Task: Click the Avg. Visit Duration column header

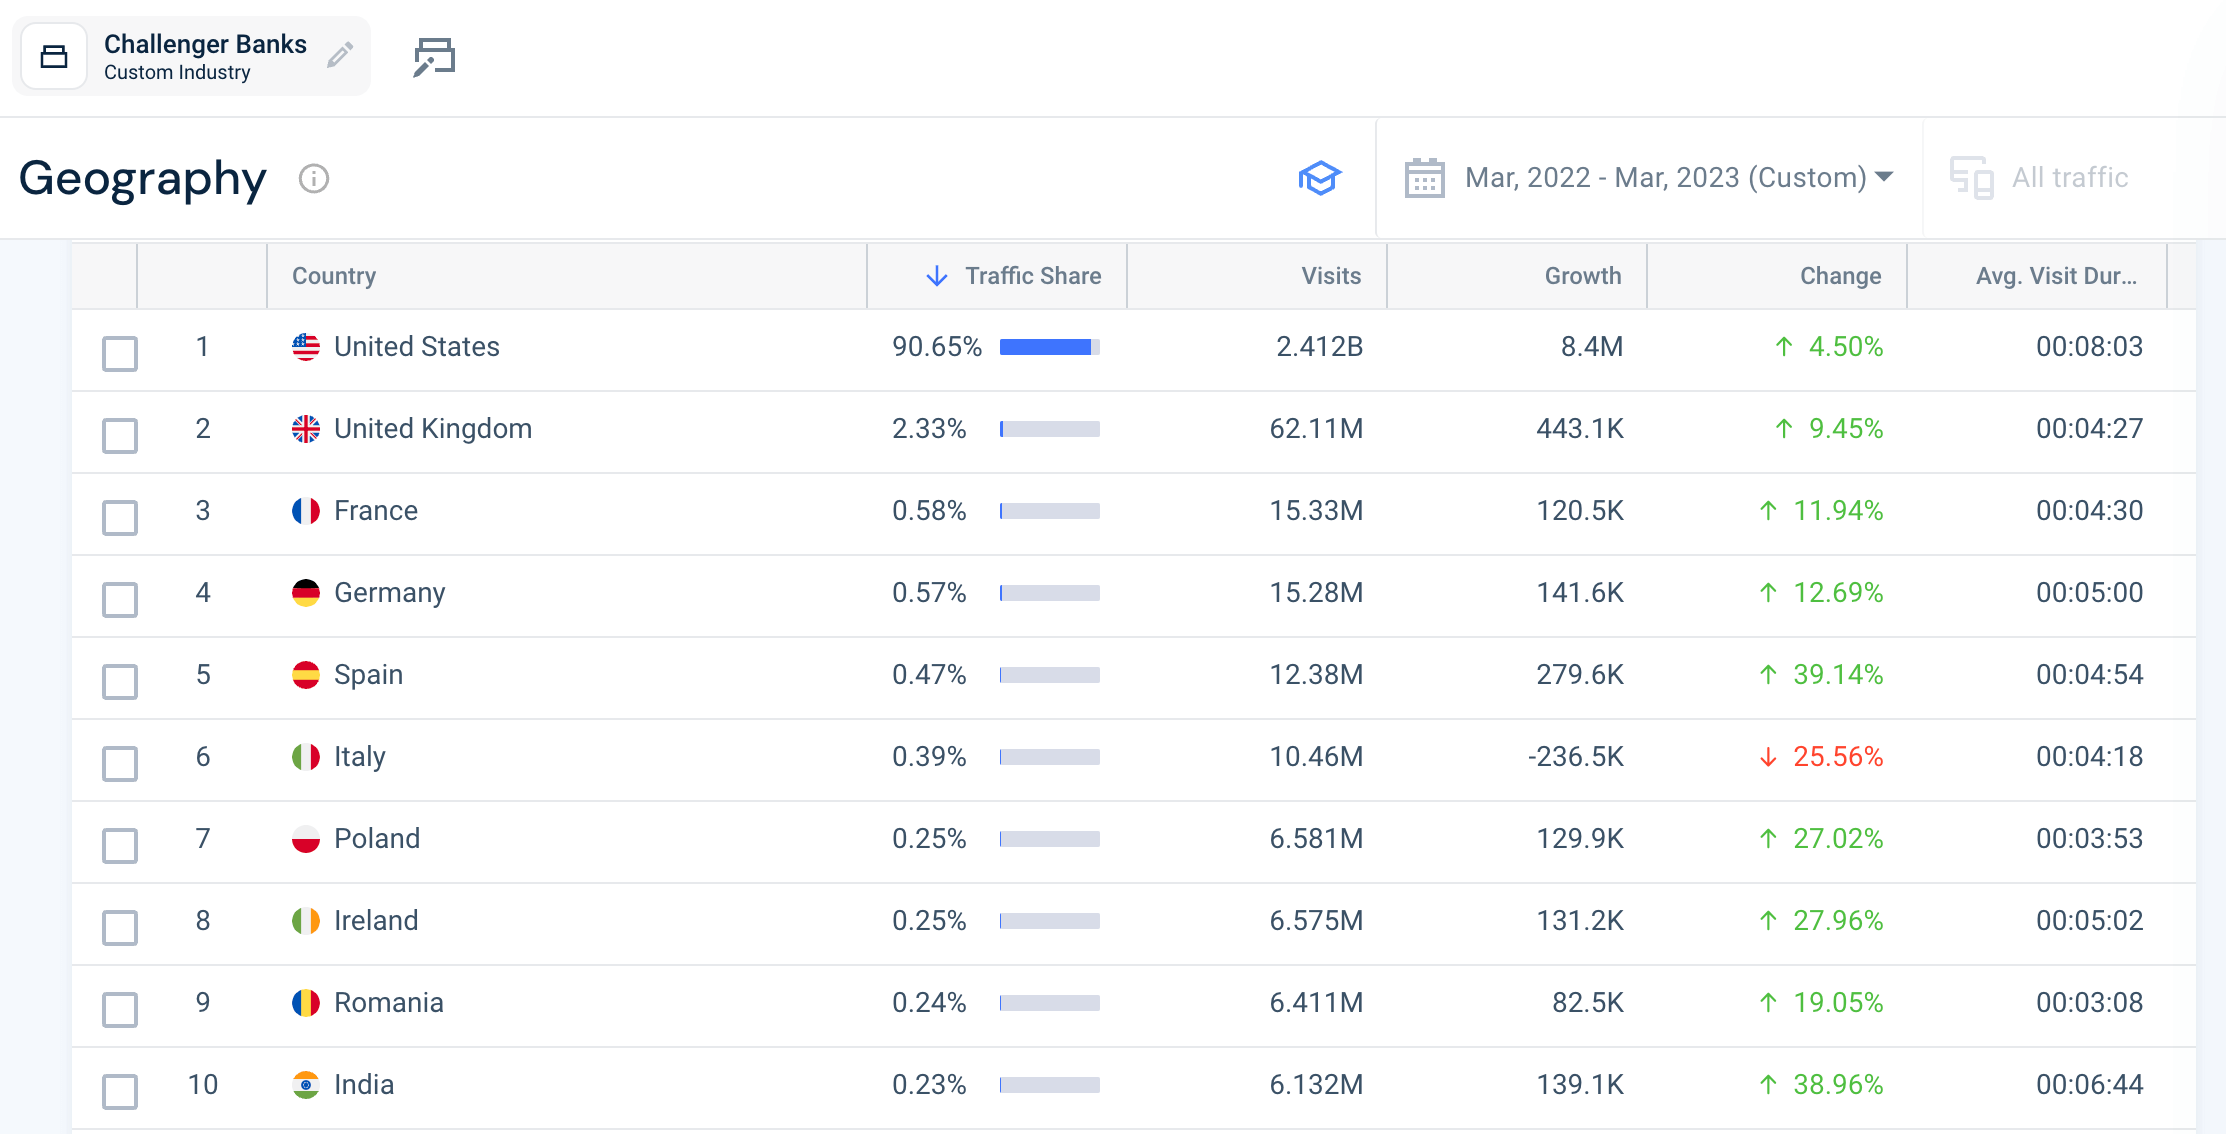Action: tap(2057, 276)
